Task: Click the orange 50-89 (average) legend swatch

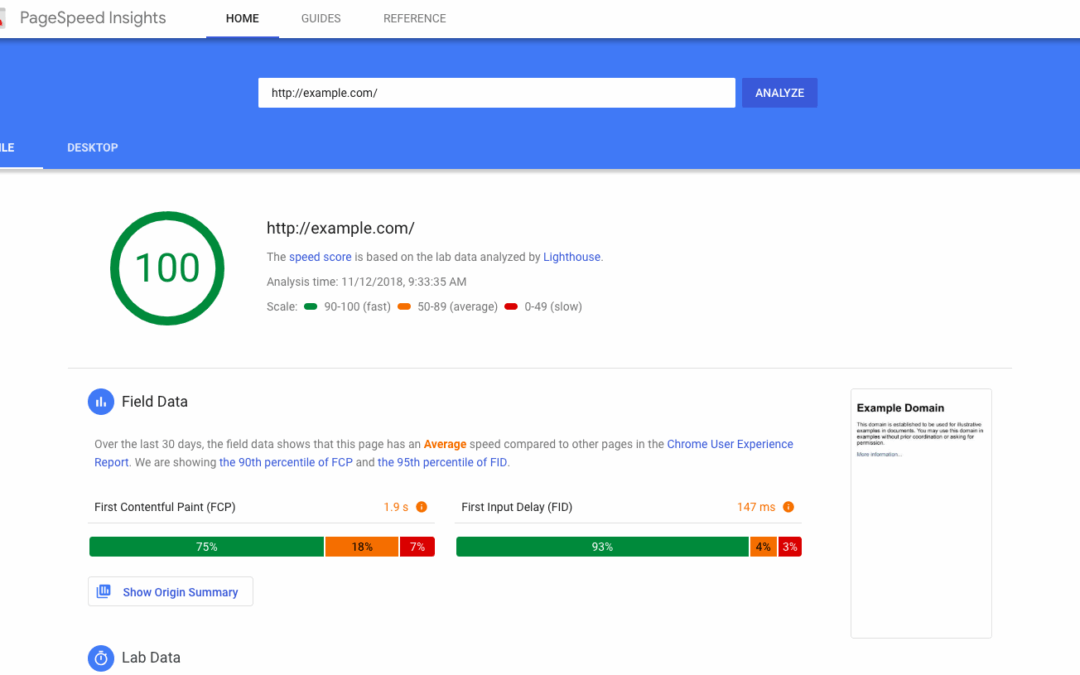Action: [404, 307]
